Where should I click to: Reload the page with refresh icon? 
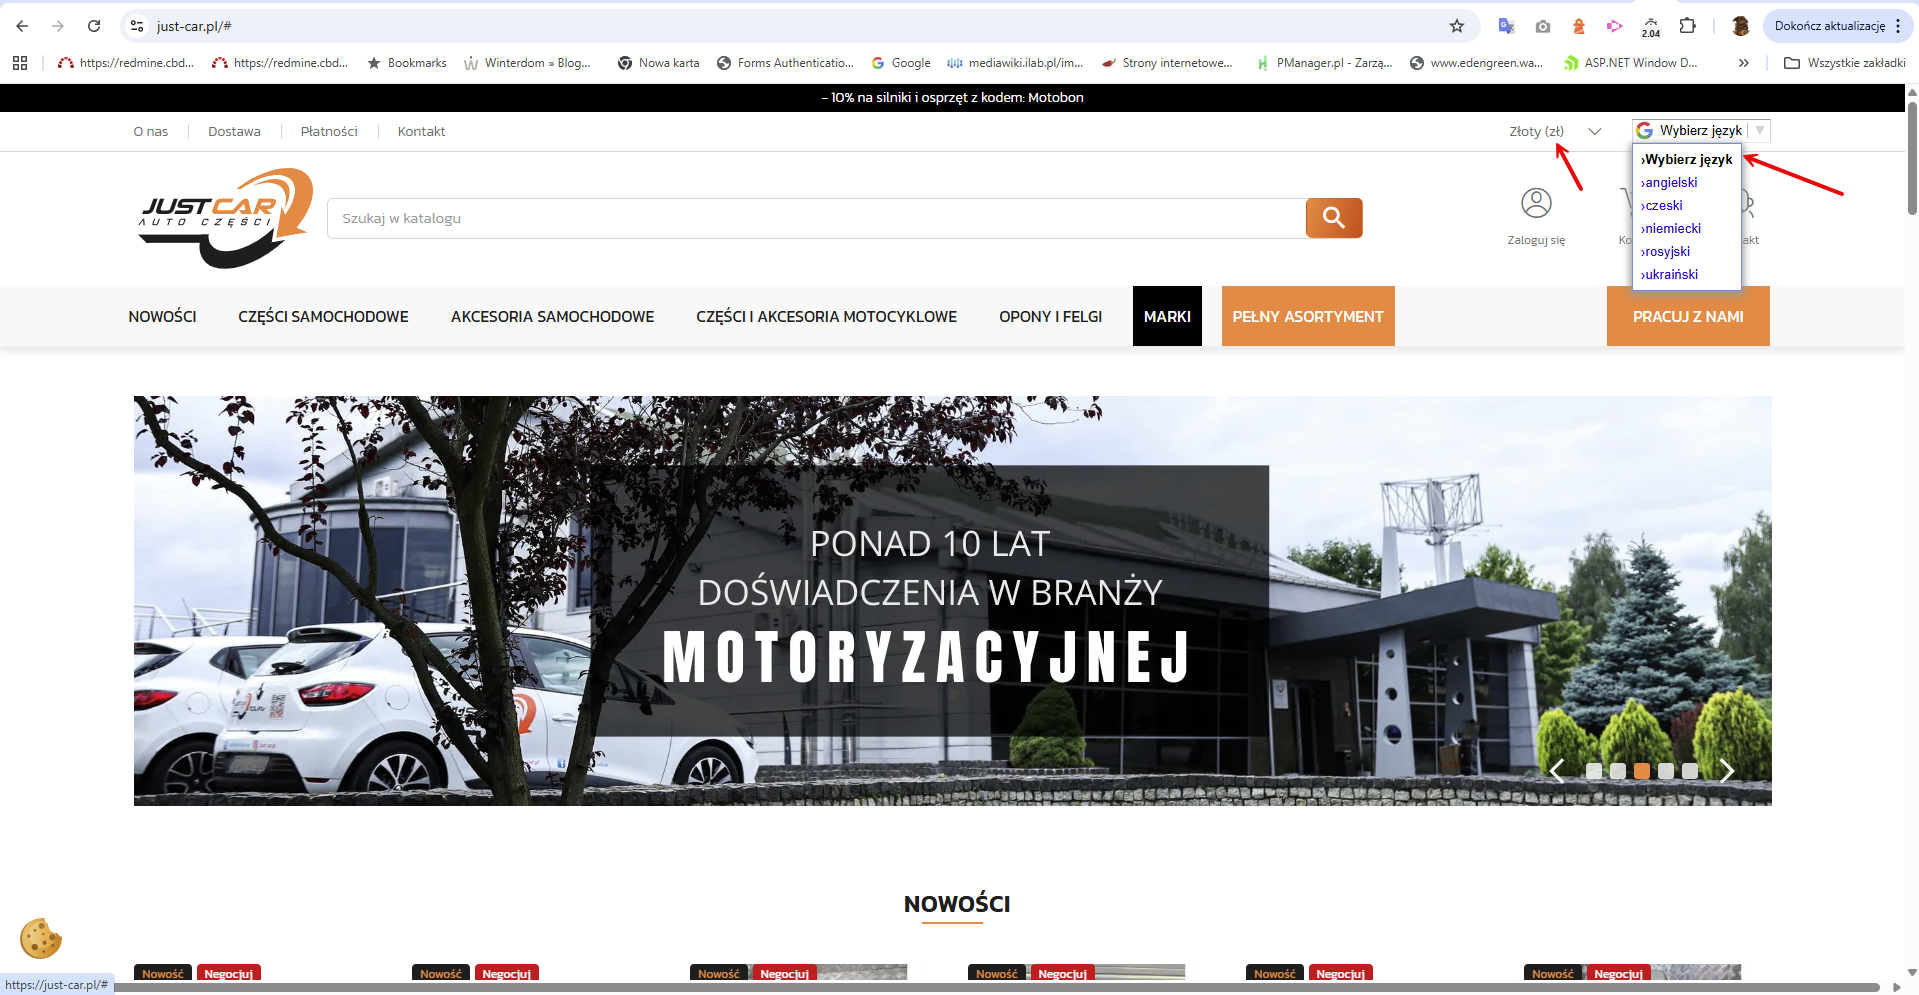[94, 26]
